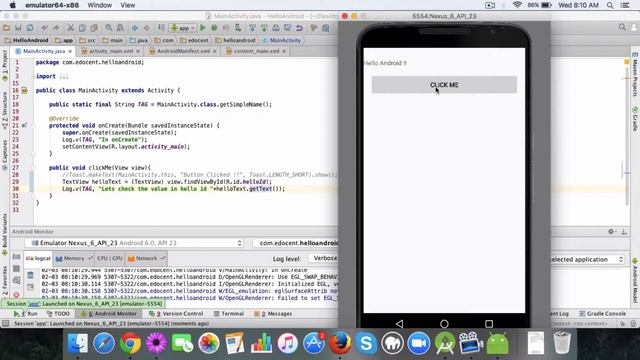The width and height of the screenshot is (640, 360).
Task: Open the com.edocent.helloandroid process dropdown
Action: click(296, 243)
